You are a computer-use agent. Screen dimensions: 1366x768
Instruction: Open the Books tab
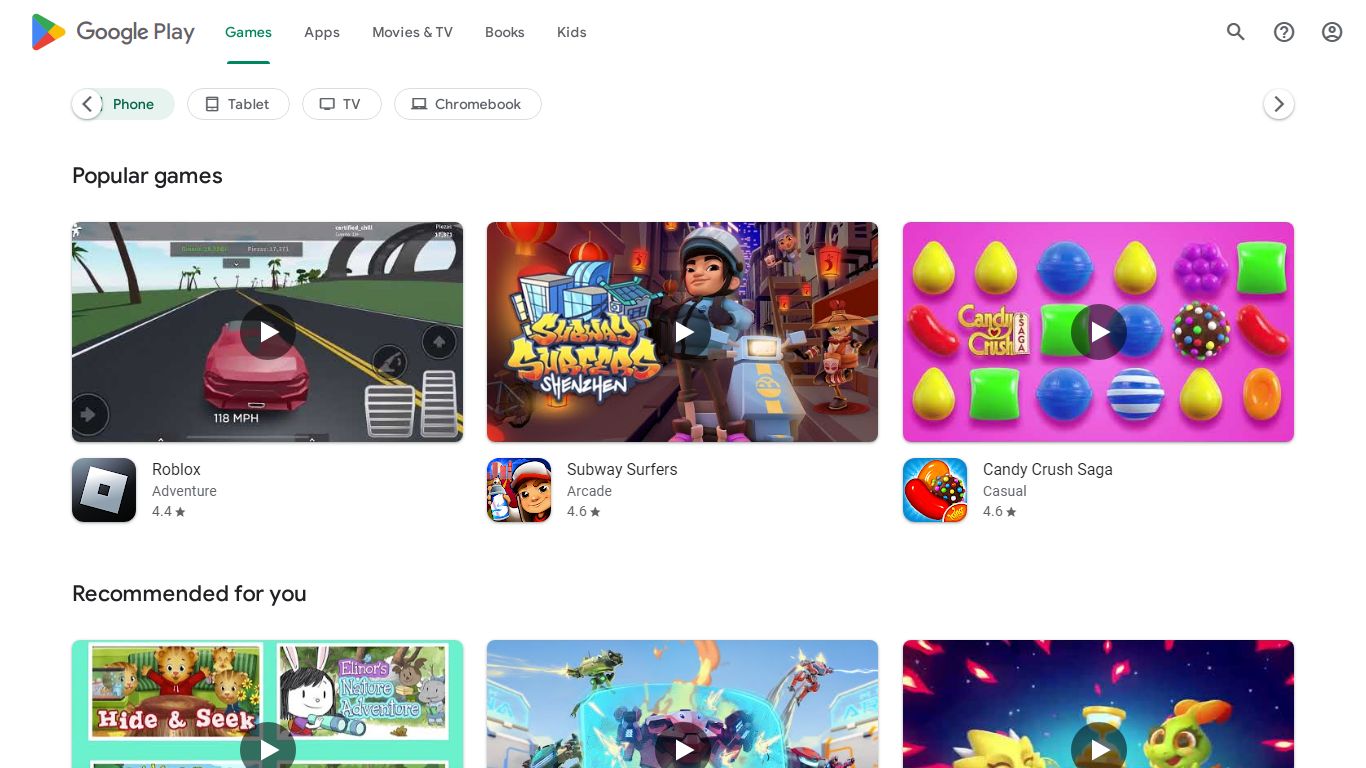pos(505,32)
